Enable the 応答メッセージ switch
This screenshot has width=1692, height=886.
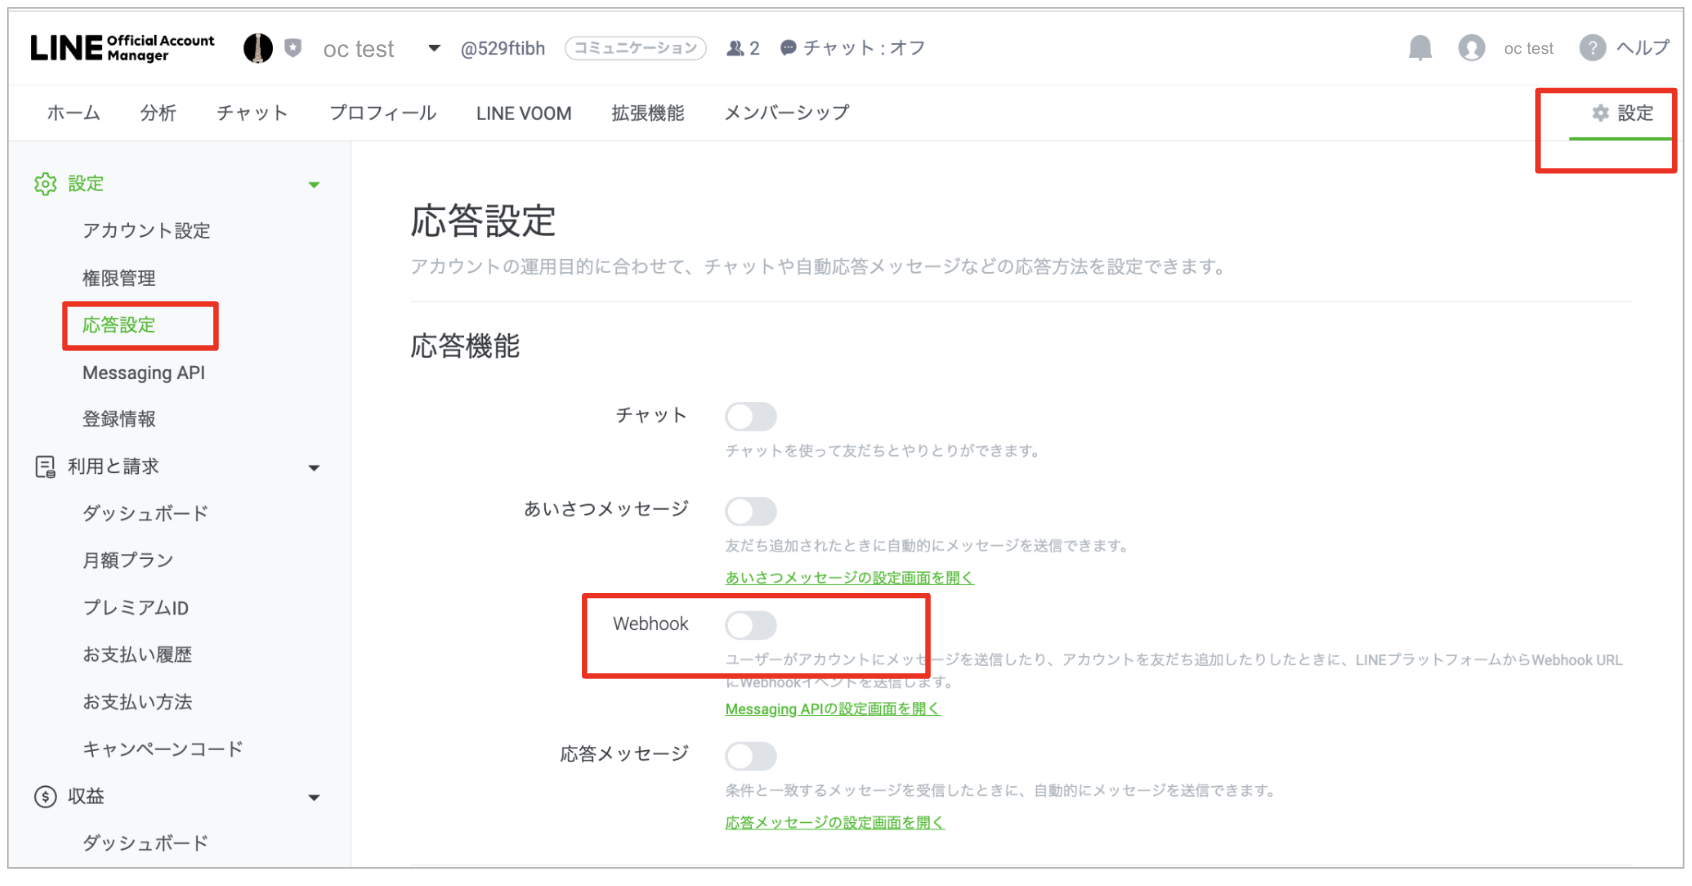point(751,756)
